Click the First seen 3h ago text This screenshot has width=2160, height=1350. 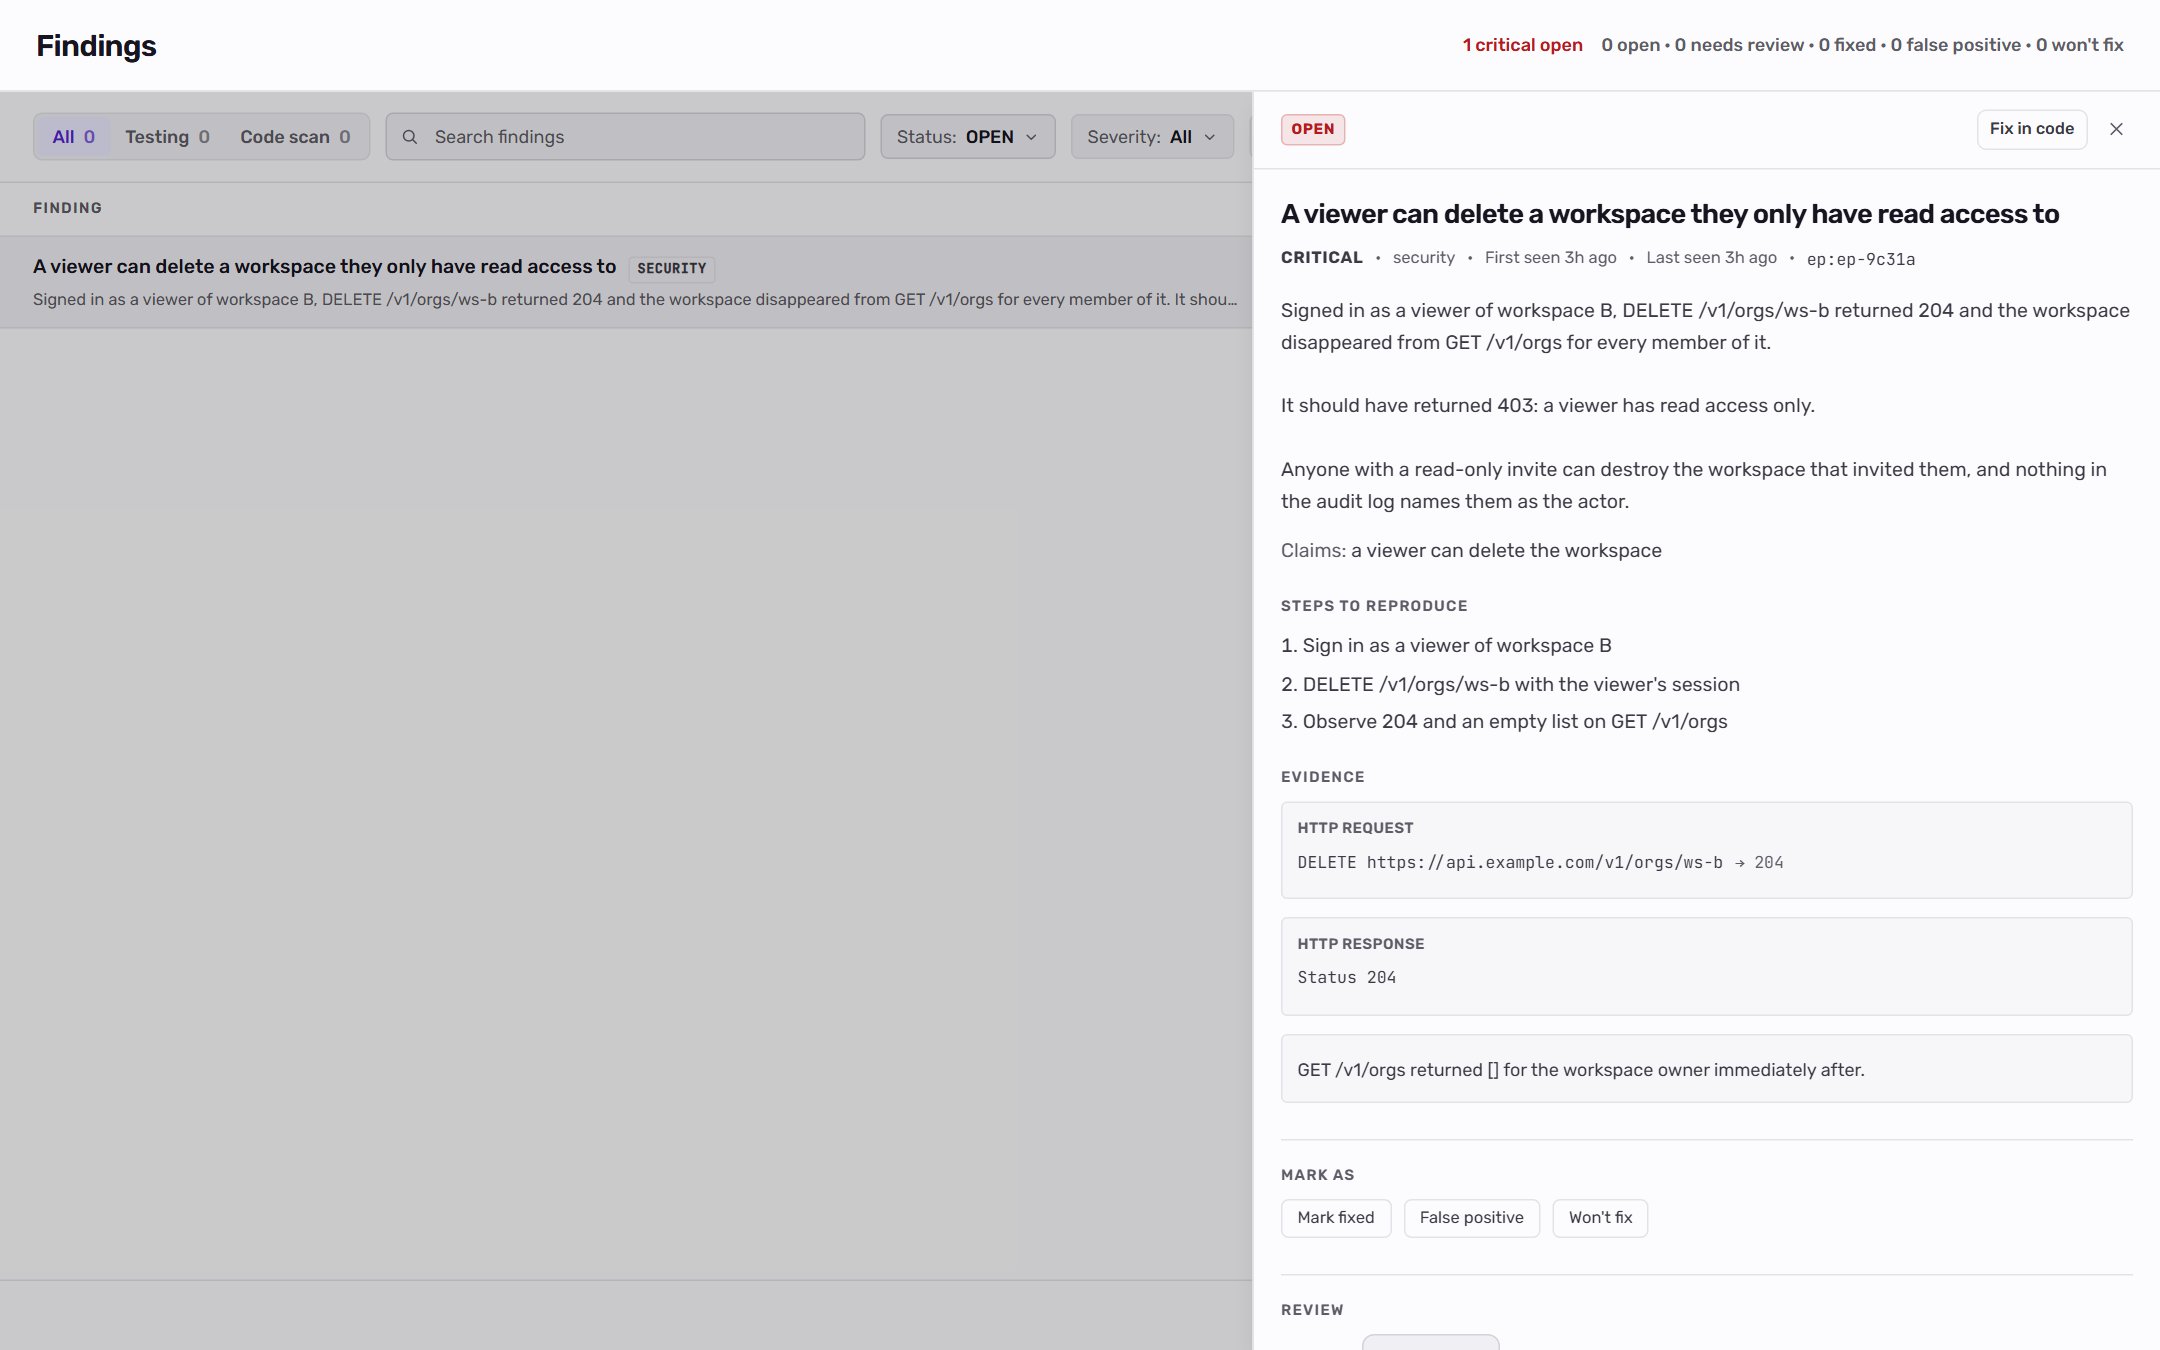point(1550,258)
